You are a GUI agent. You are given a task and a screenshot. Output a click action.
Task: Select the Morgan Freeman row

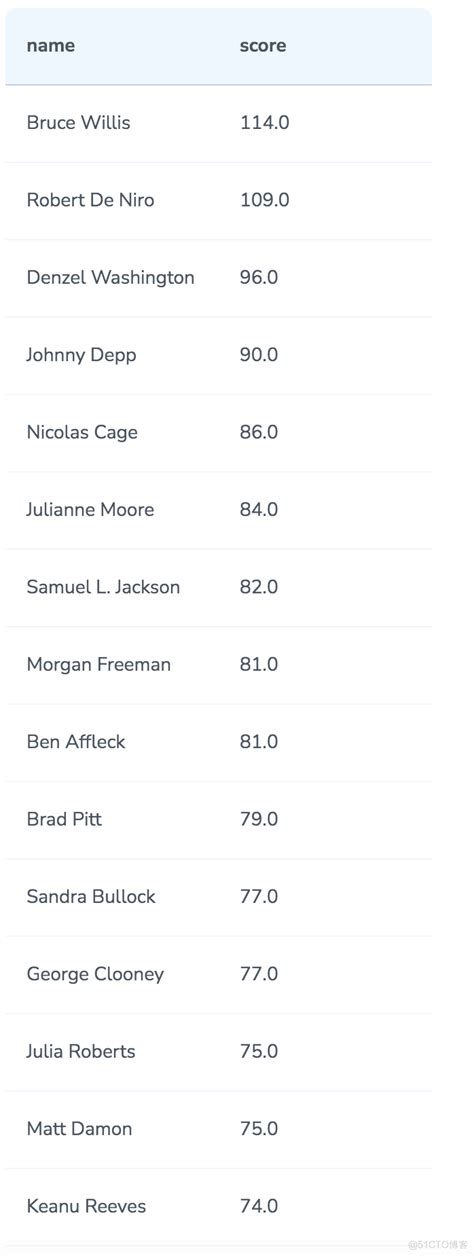[218, 665]
